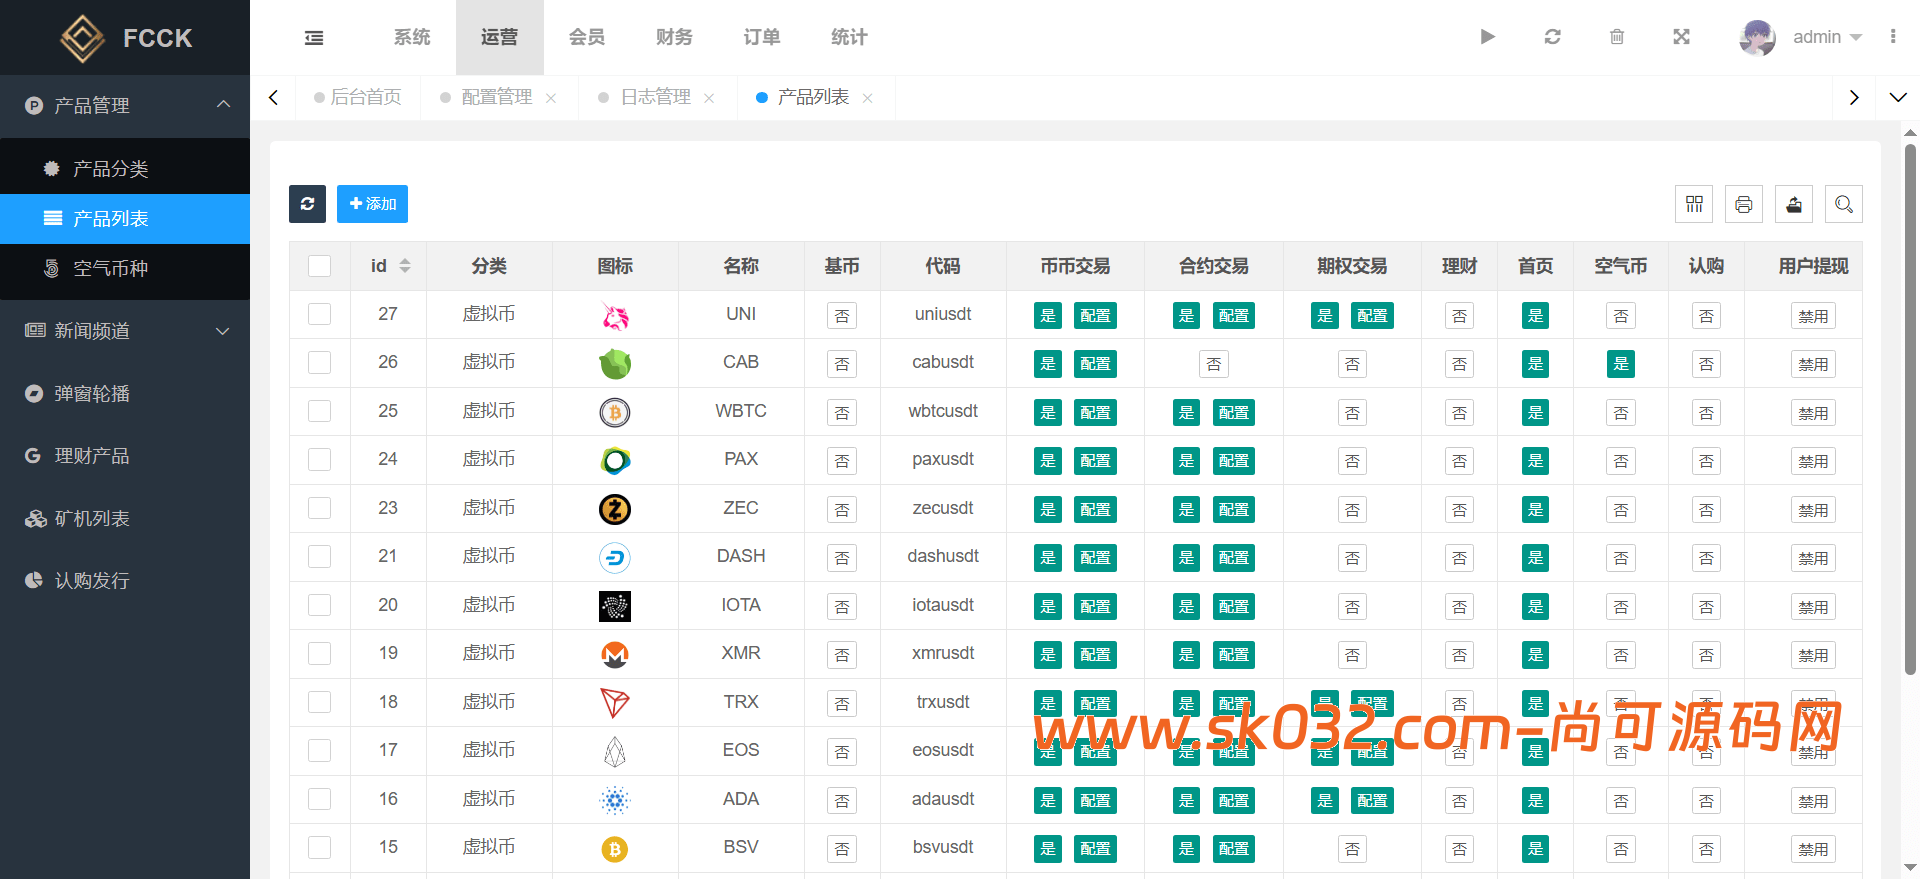Viewport: 1920px width, 879px height.
Task: Collapse the 产品管理 sidebar menu
Action: click(125, 105)
